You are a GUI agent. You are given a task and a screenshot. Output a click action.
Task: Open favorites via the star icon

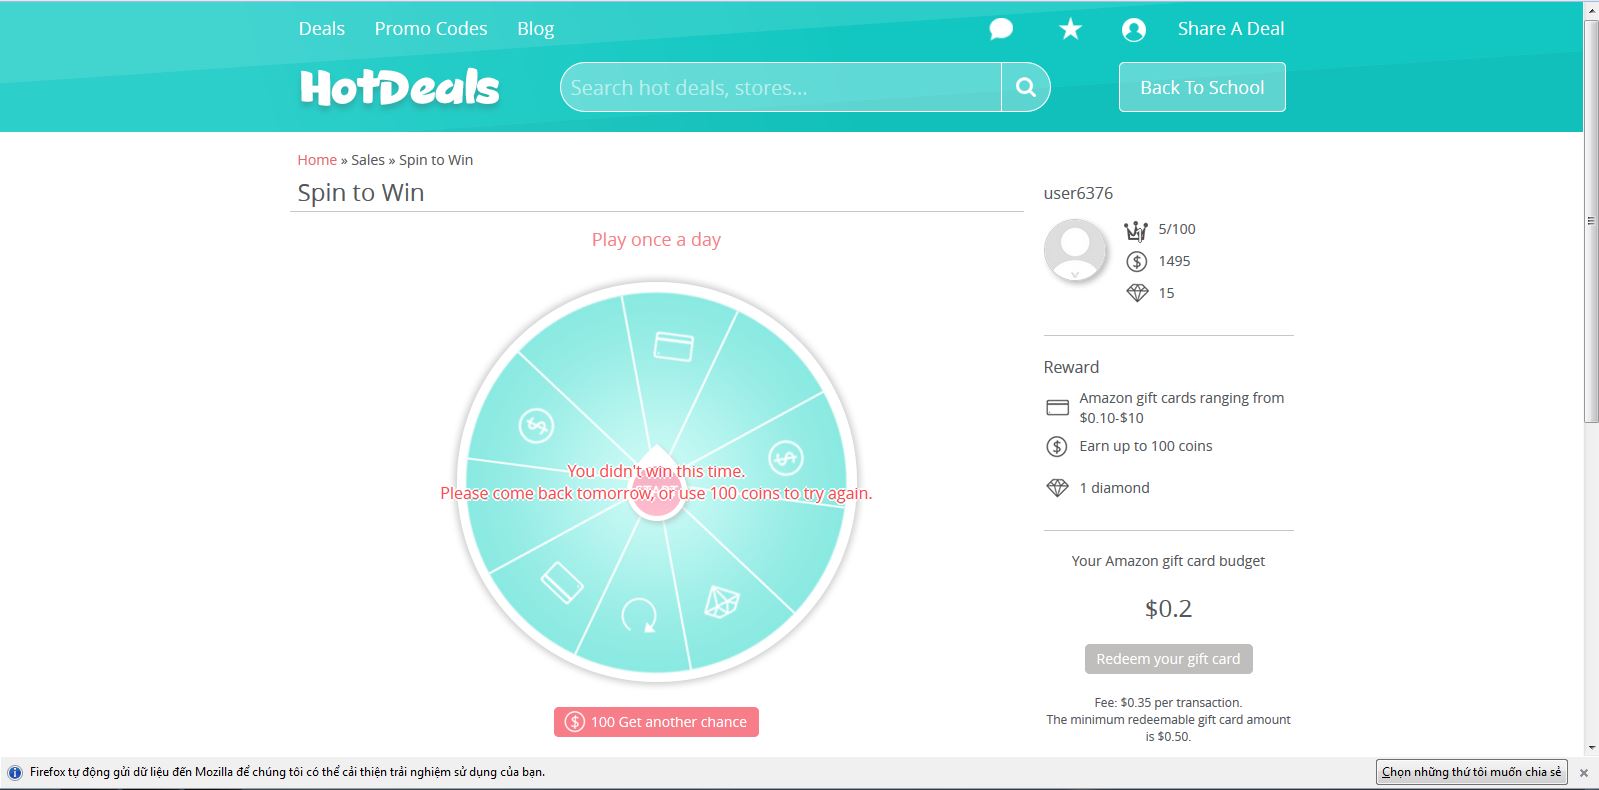(1070, 29)
